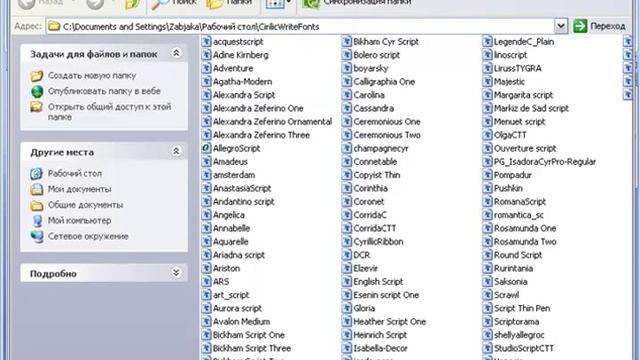Open Сетевое окружение link
This screenshot has width=640, height=360.
[x=88, y=236]
